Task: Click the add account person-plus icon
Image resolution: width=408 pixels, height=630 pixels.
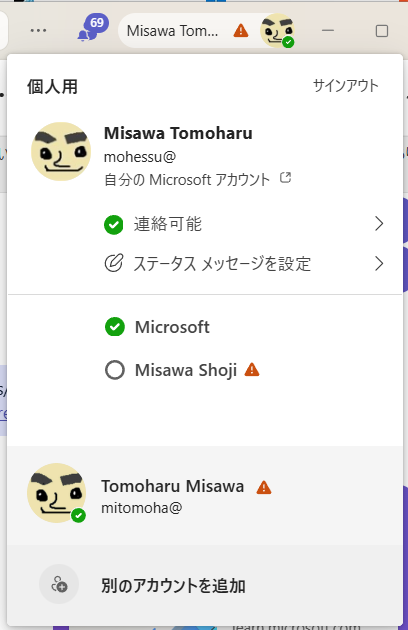Action: [x=59, y=584]
